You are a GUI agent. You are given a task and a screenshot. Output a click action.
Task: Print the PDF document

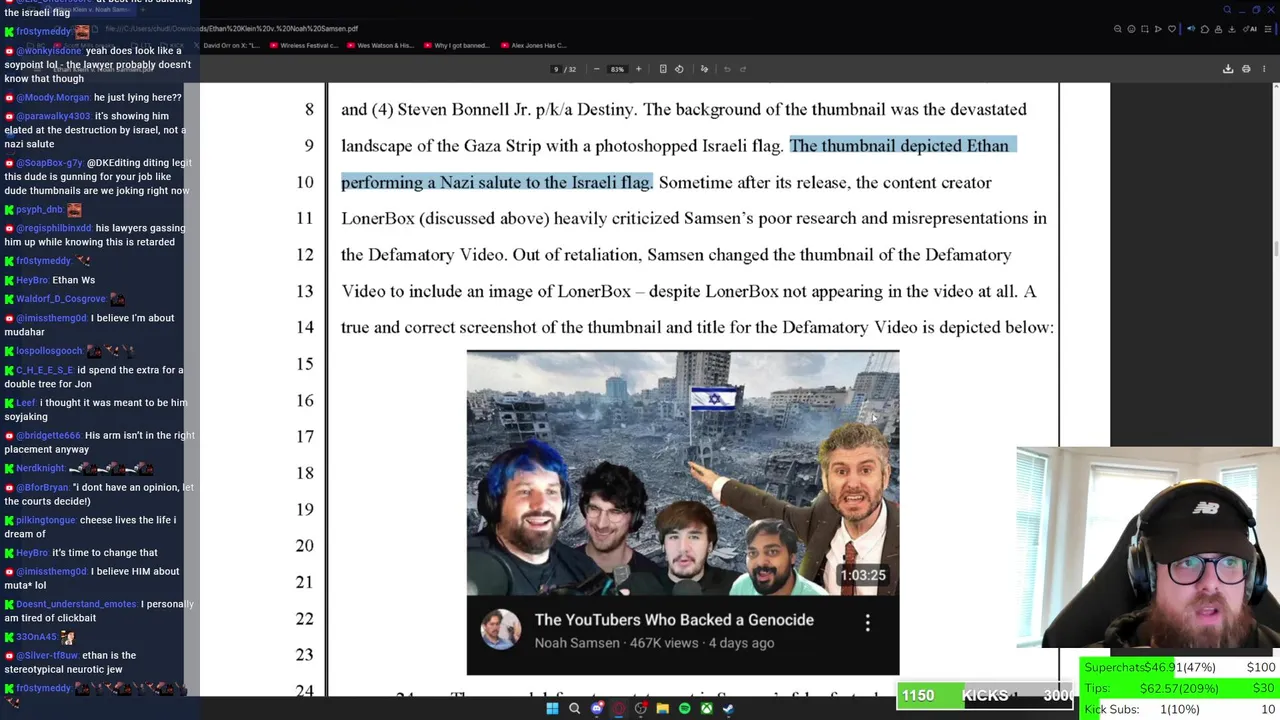coord(1246,69)
